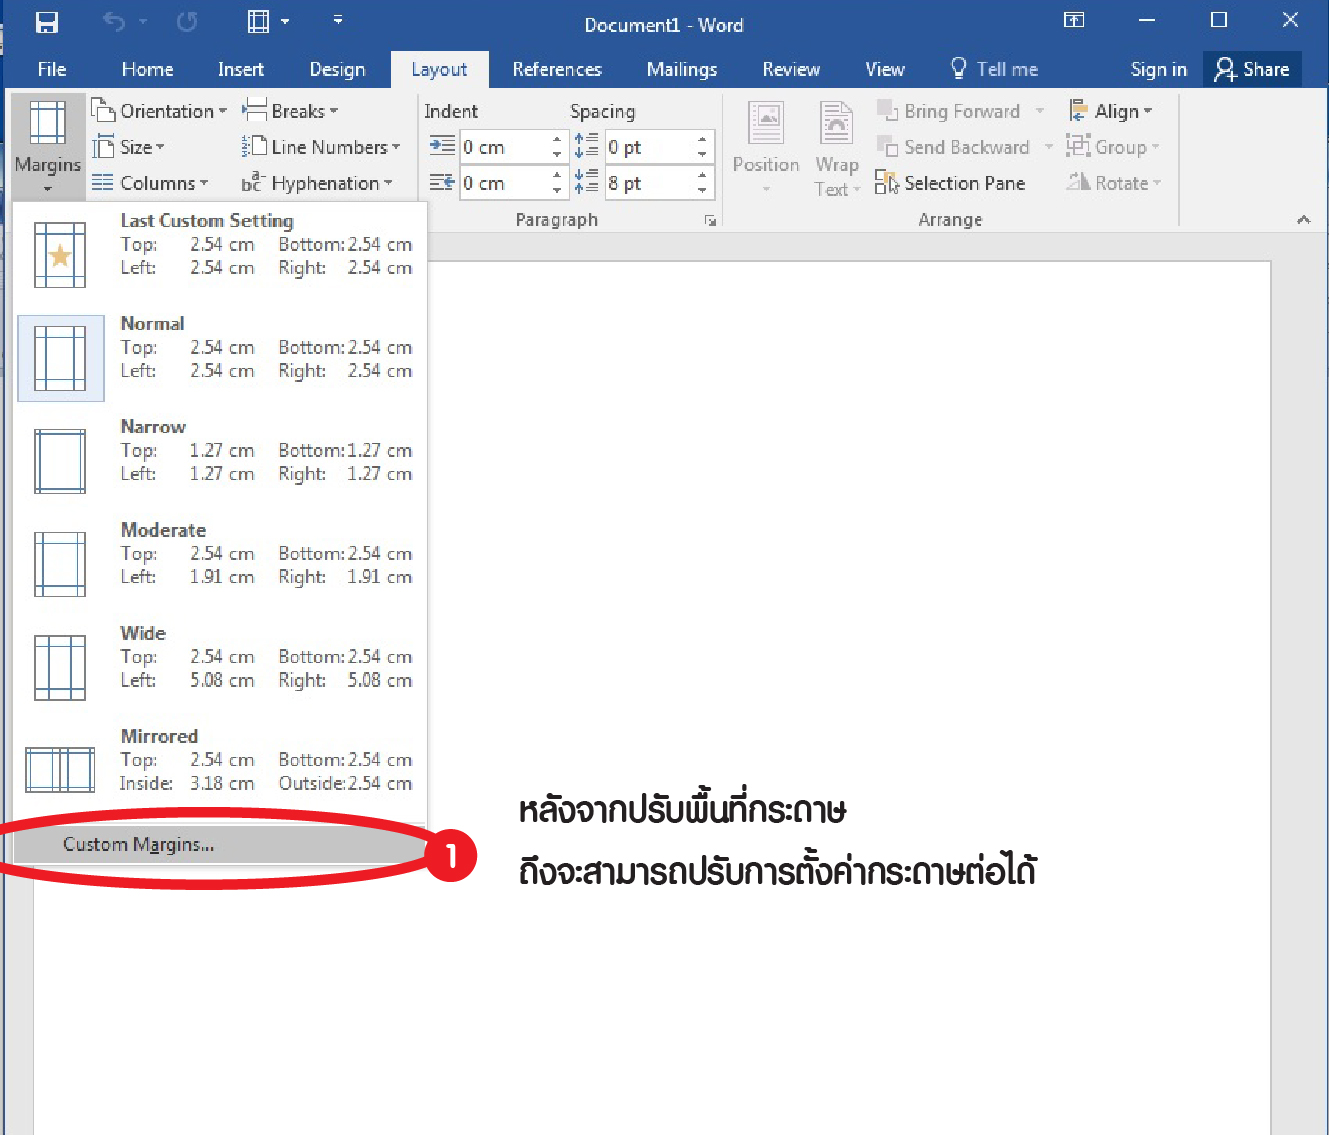1329x1135 pixels.
Task: Open the Align dropdown
Action: pos(1110,111)
